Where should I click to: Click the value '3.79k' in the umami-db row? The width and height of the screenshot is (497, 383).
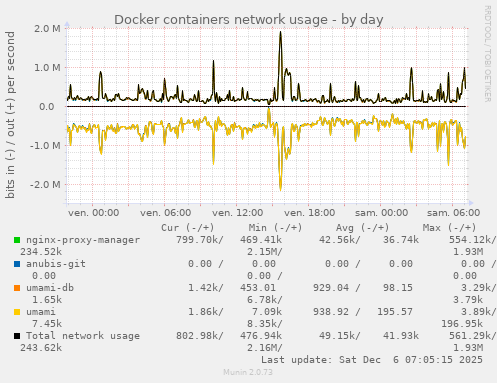pos(468,300)
